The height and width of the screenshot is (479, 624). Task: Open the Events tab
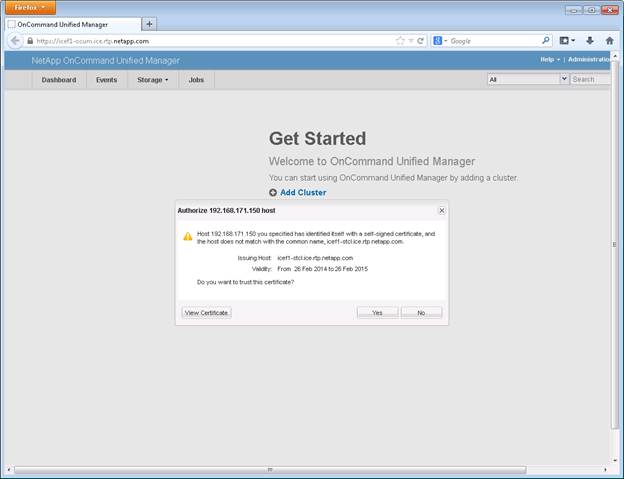coord(106,80)
